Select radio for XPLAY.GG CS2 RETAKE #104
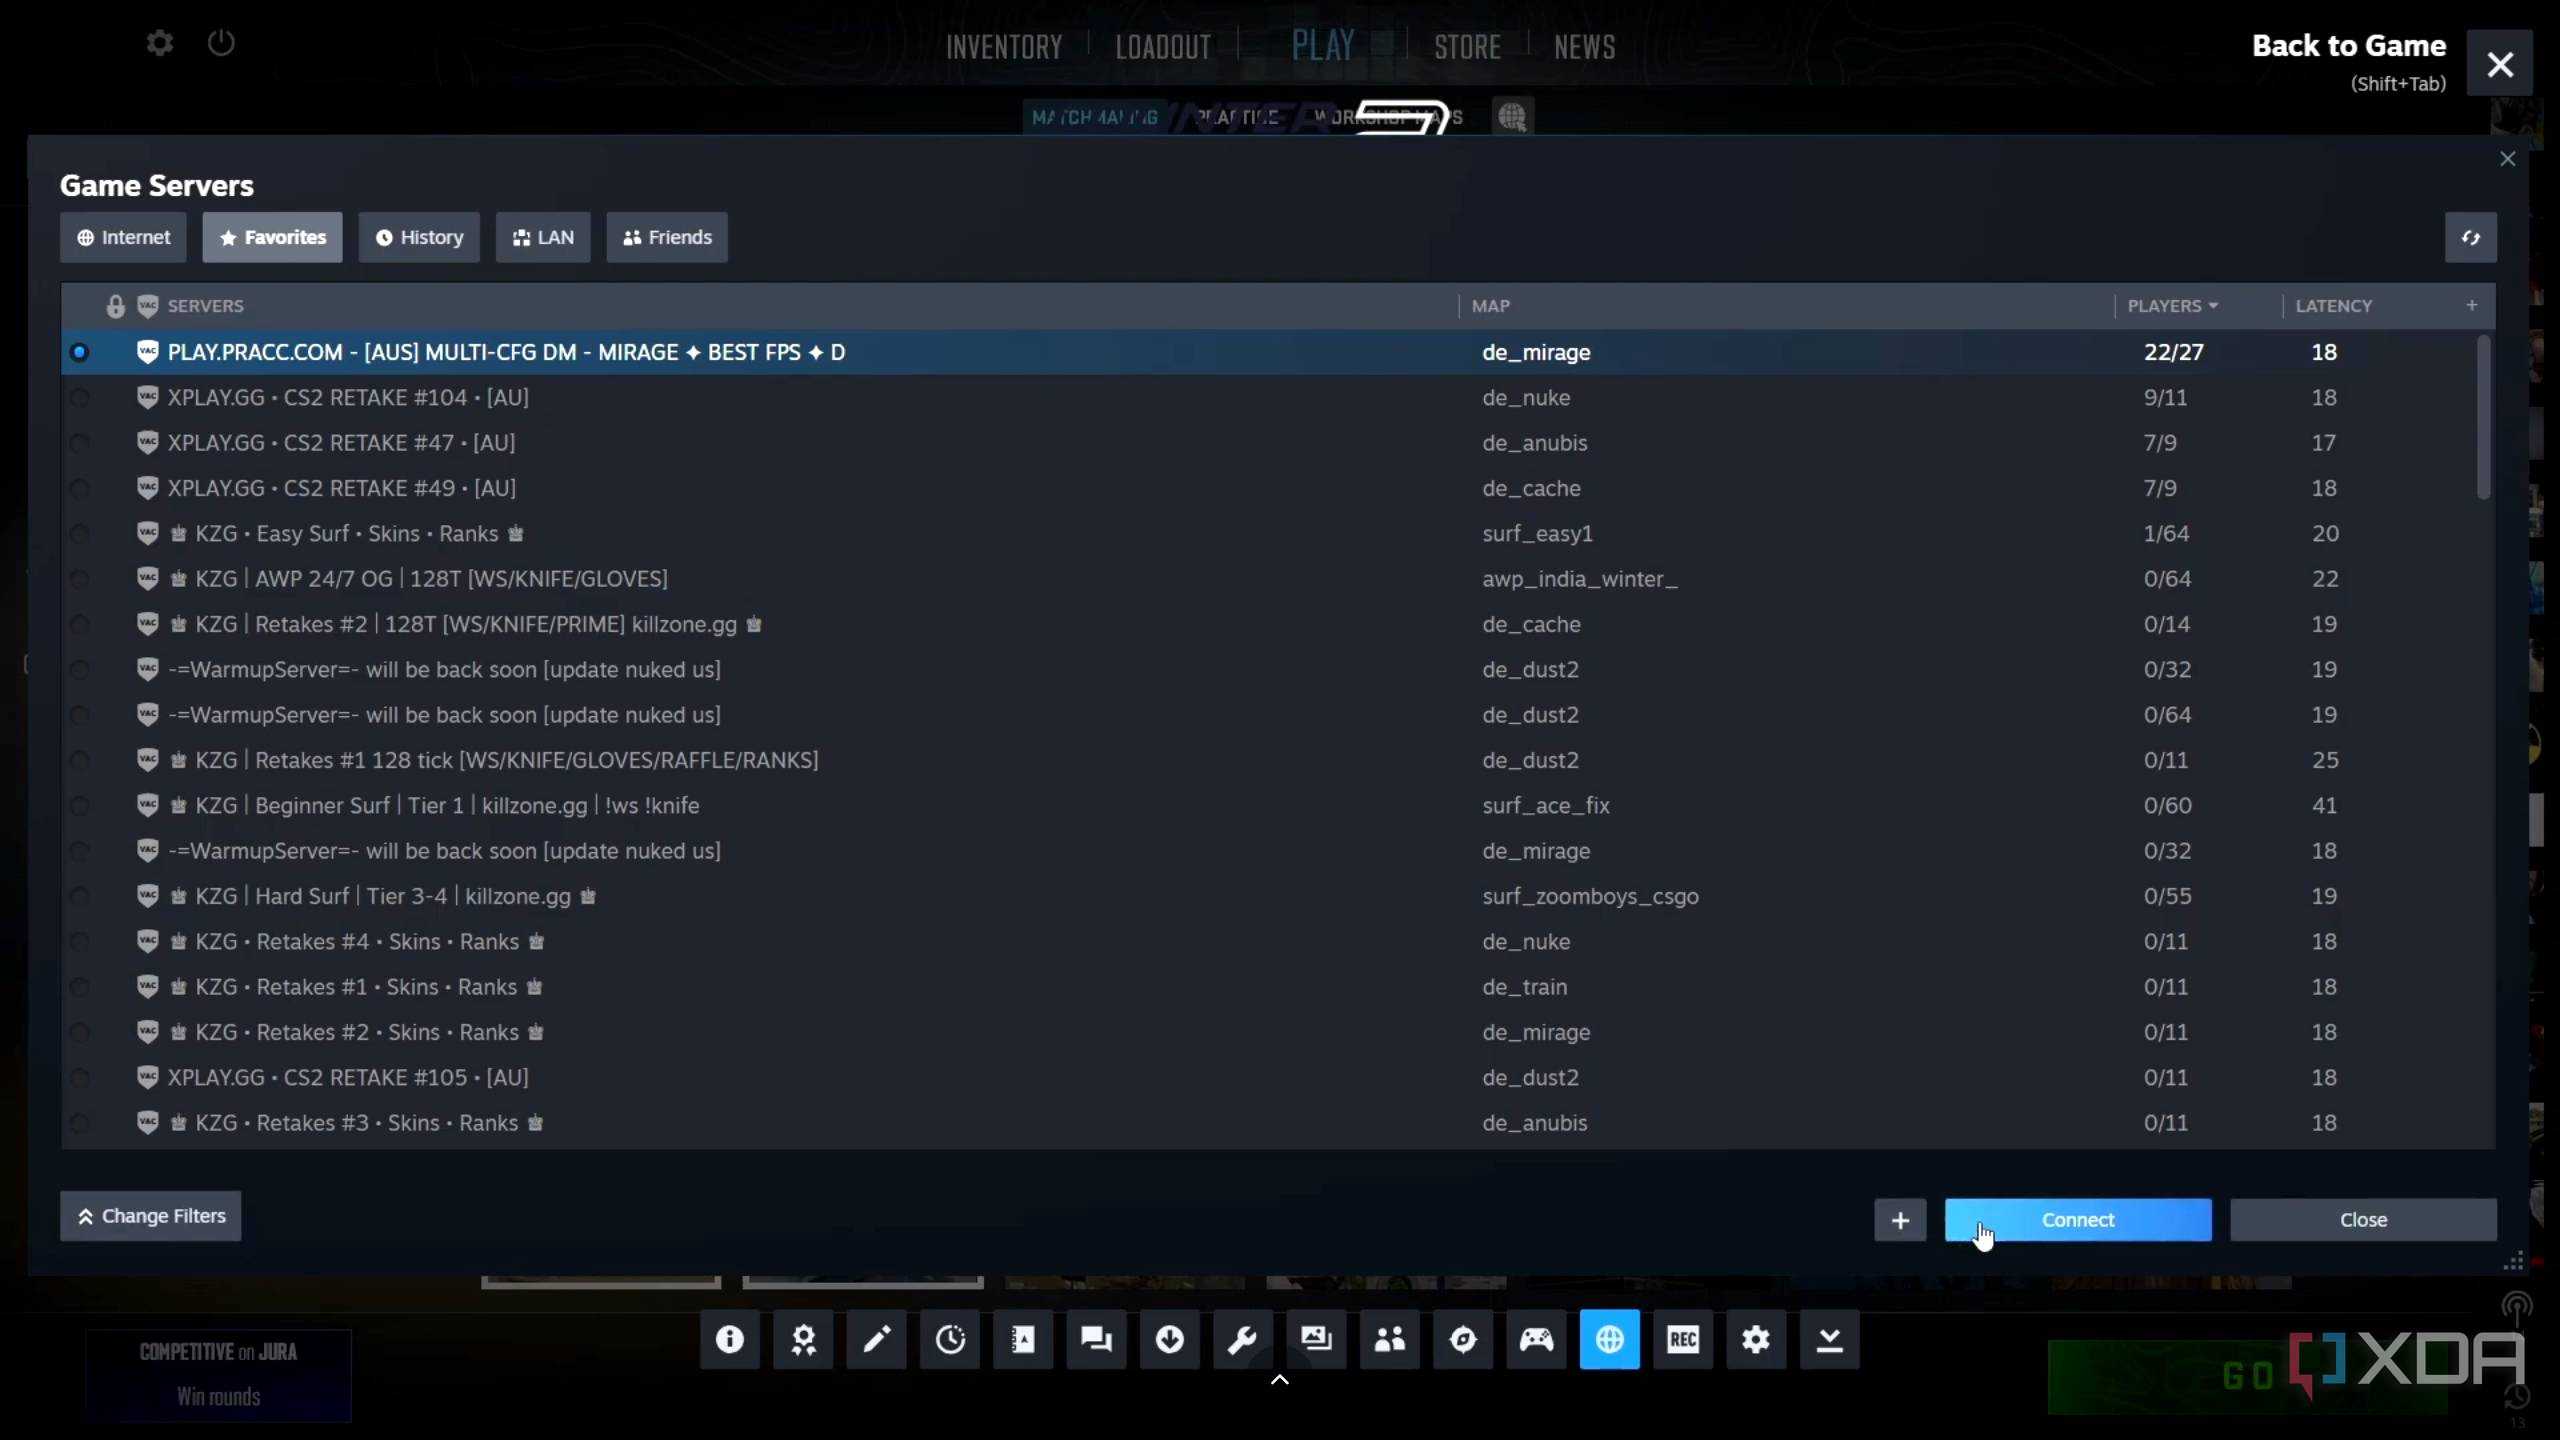The height and width of the screenshot is (1440, 2560). (80, 398)
